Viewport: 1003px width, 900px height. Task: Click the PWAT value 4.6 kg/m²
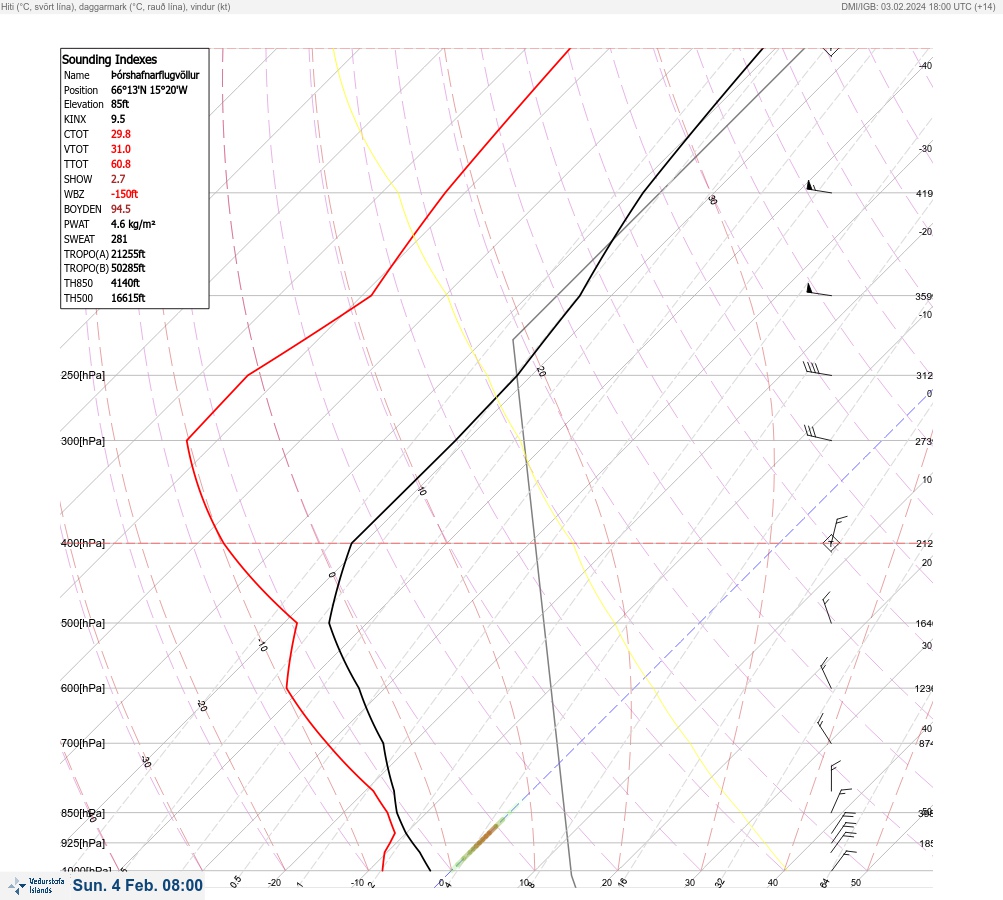[133, 224]
